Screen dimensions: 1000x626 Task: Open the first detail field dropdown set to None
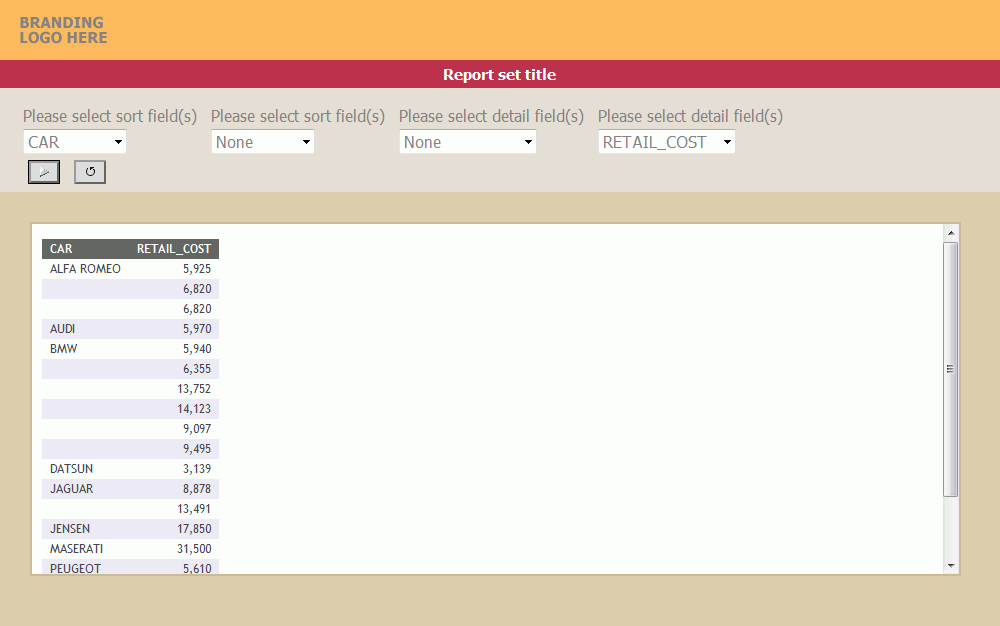tap(467, 142)
